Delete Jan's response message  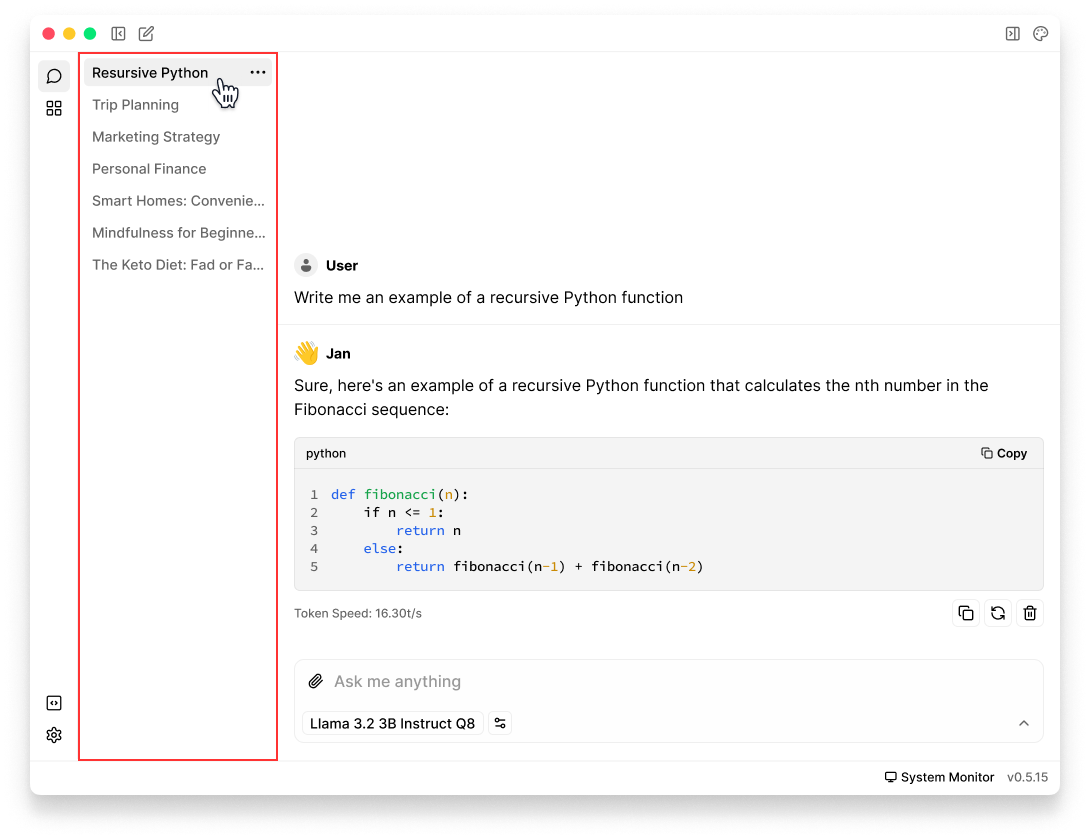(1030, 613)
